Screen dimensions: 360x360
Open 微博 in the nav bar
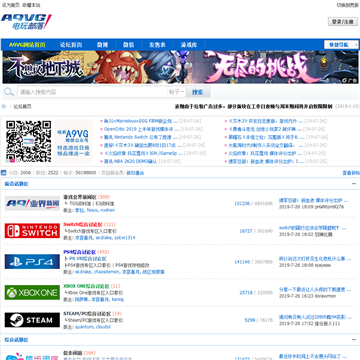pos(102,45)
